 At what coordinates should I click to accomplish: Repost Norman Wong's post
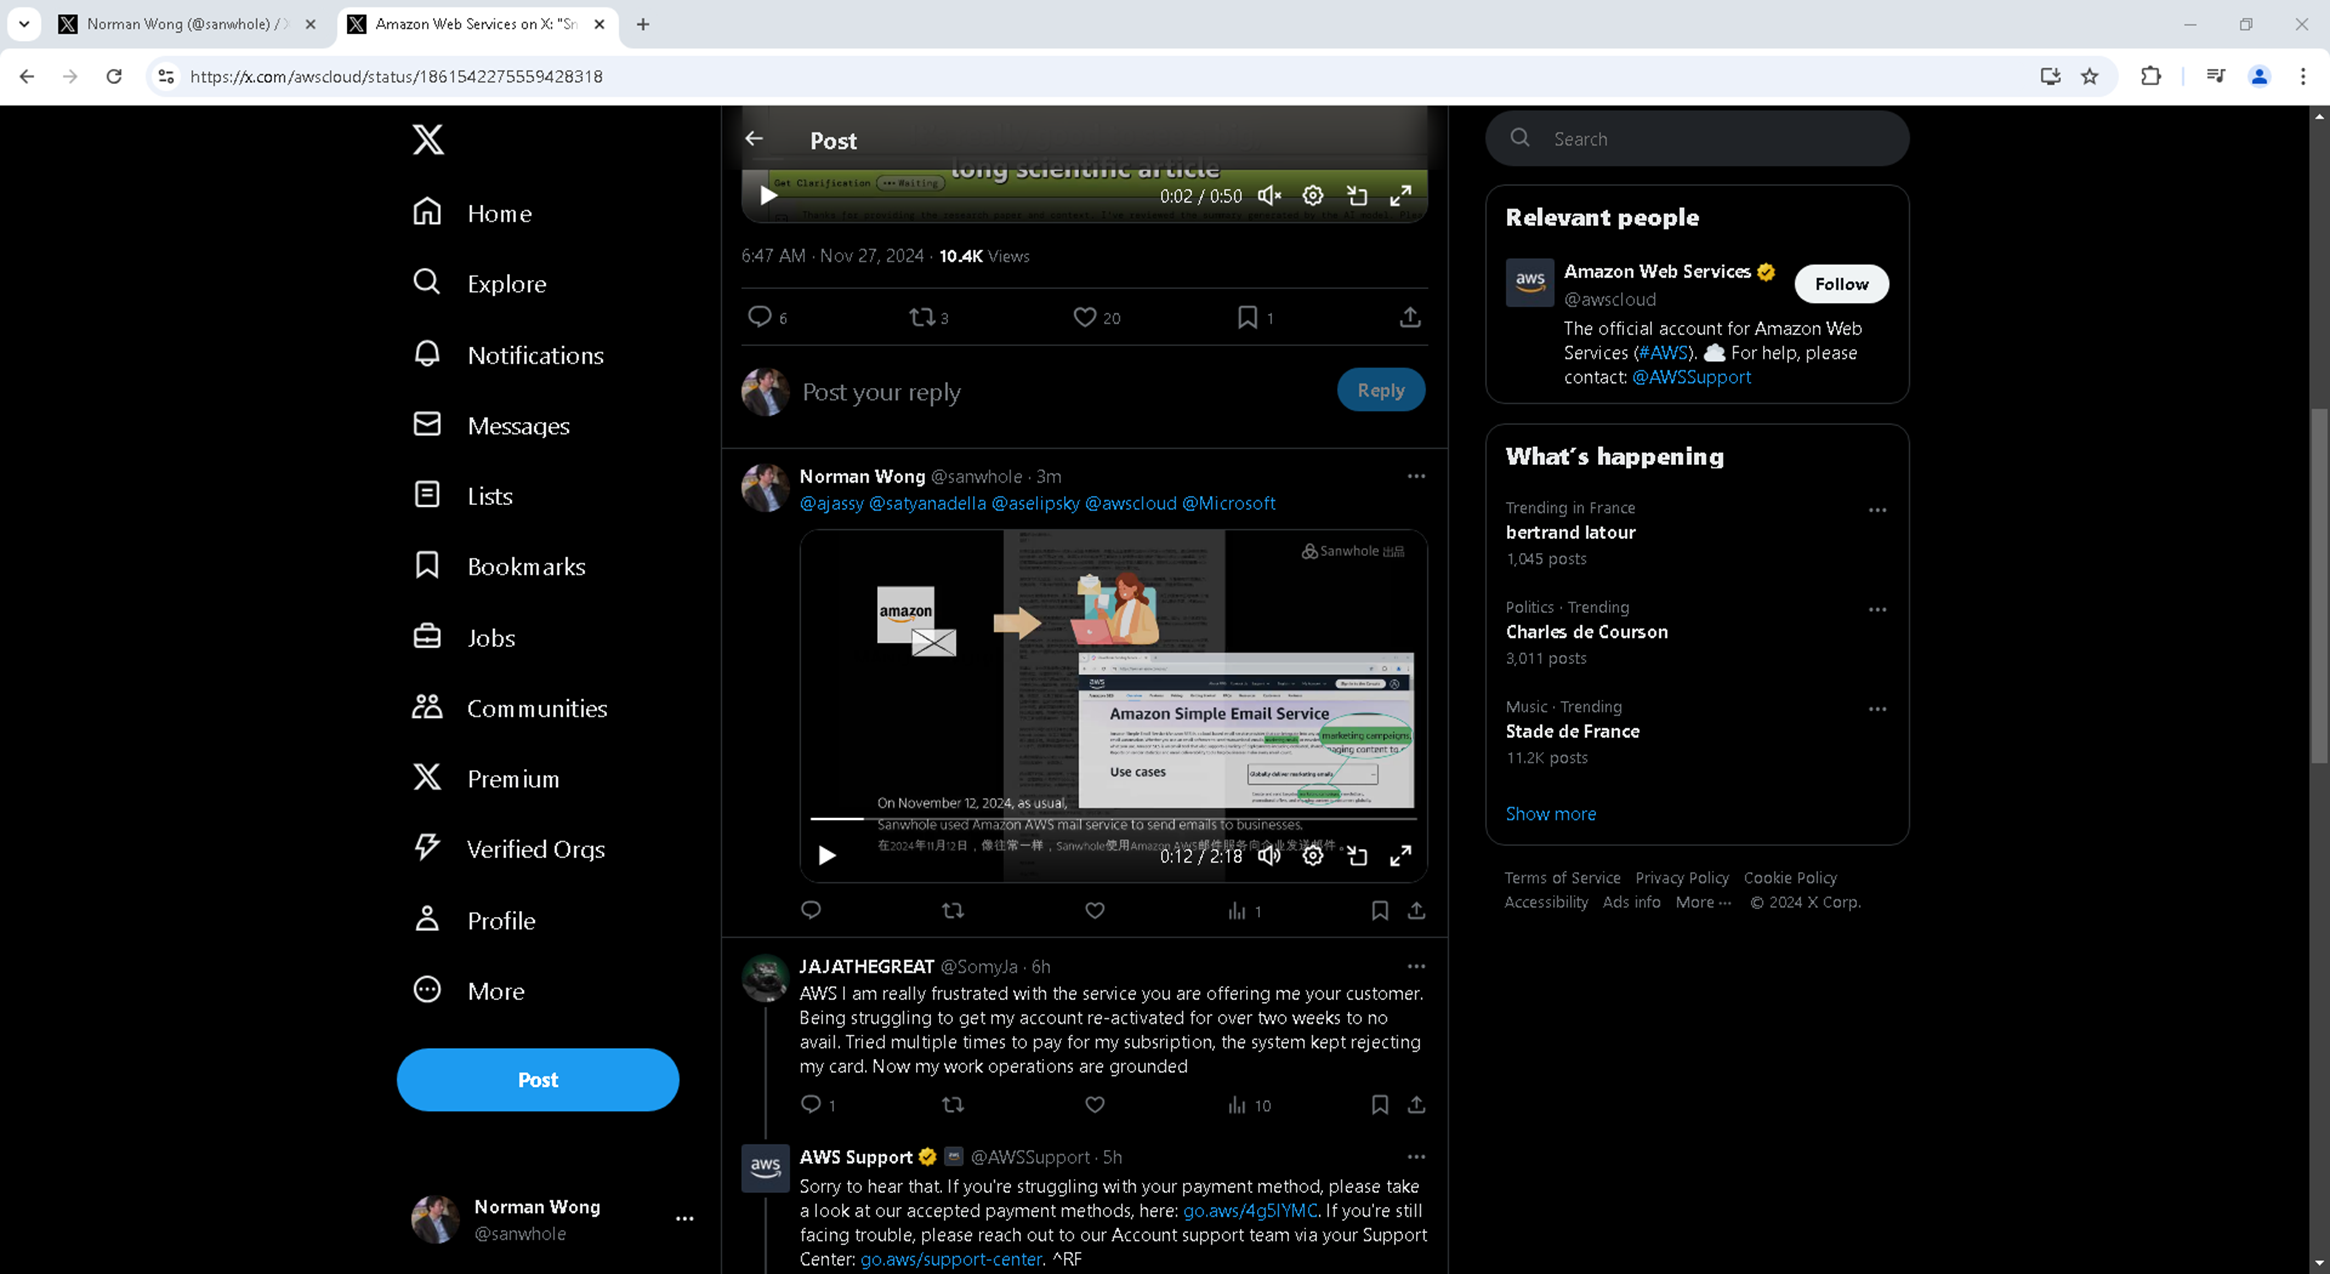click(x=953, y=910)
